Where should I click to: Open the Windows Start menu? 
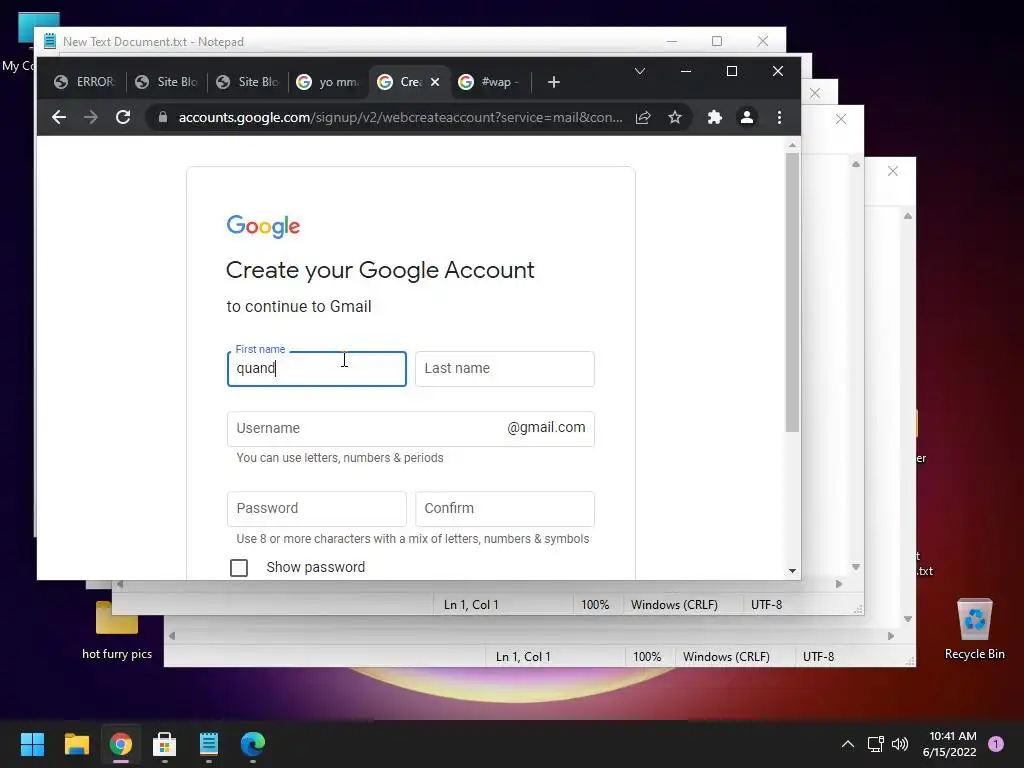click(x=32, y=744)
